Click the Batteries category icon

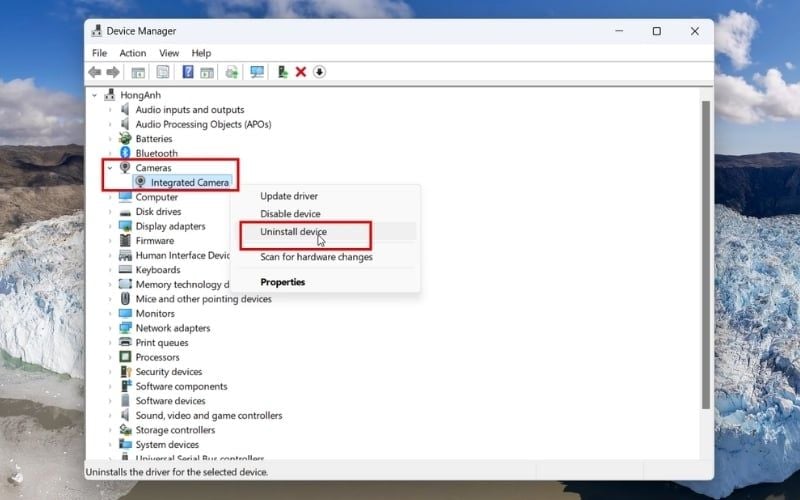click(125, 138)
